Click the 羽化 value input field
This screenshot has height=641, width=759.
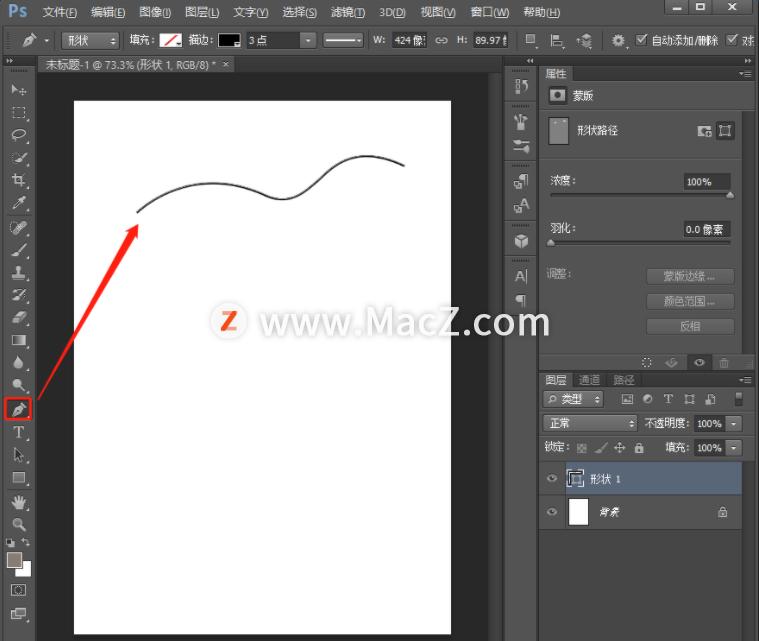[x=706, y=229]
